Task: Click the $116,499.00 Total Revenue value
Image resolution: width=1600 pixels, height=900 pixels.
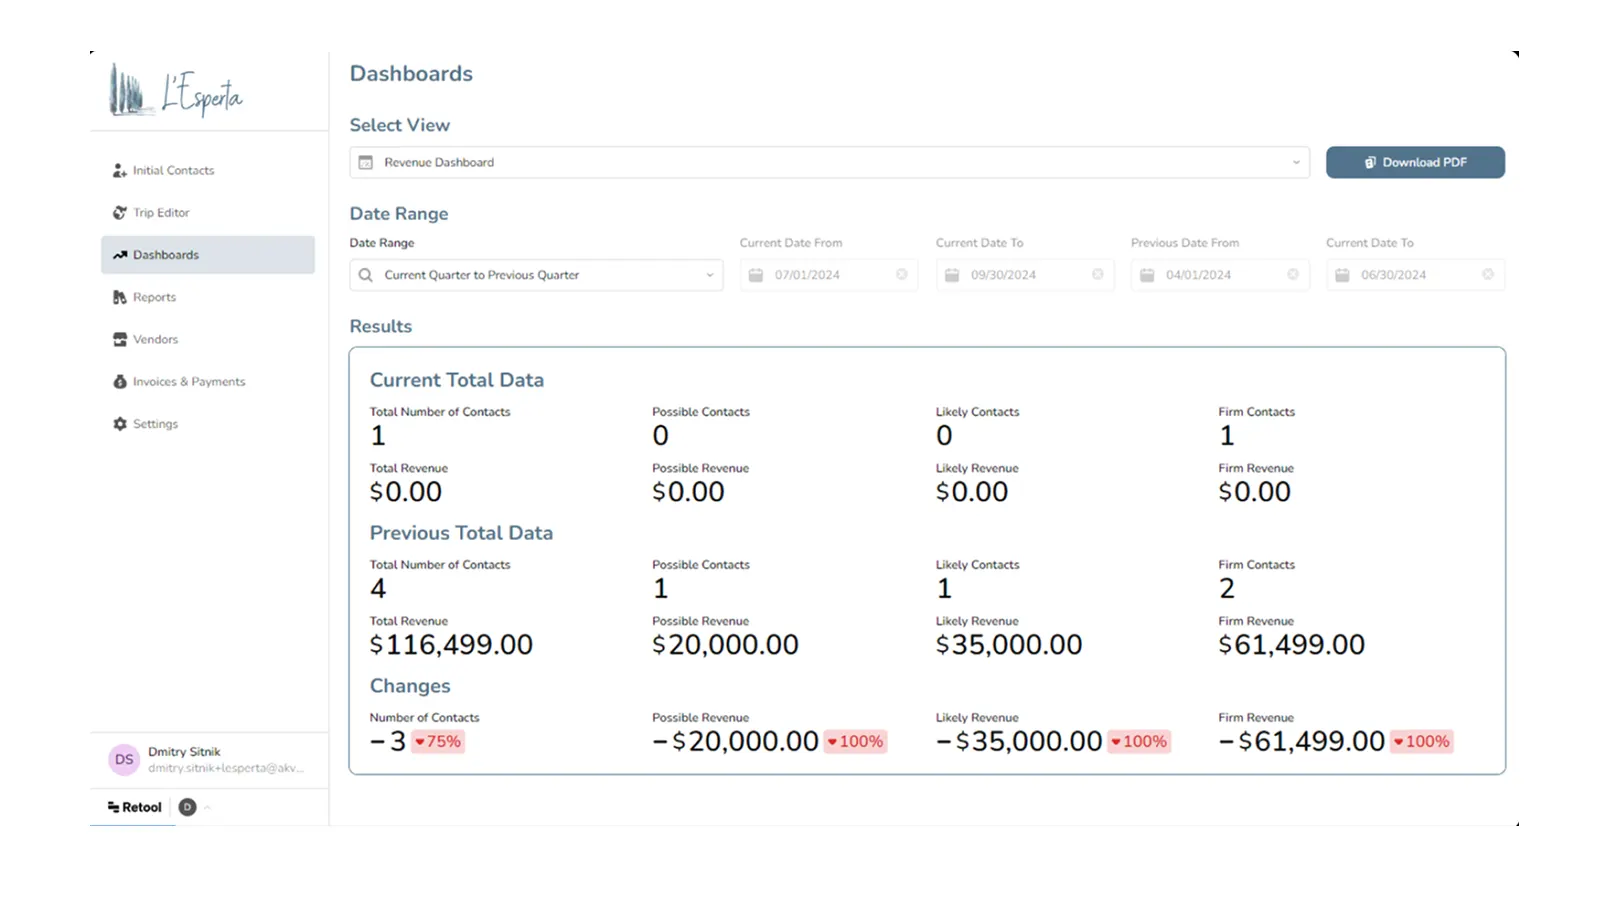Action: tap(451, 645)
